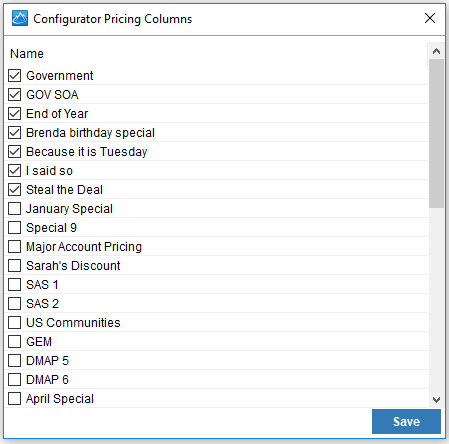Uncheck the GOV SOA checkbox
This screenshot has height=444, width=449.
[x=14, y=95]
